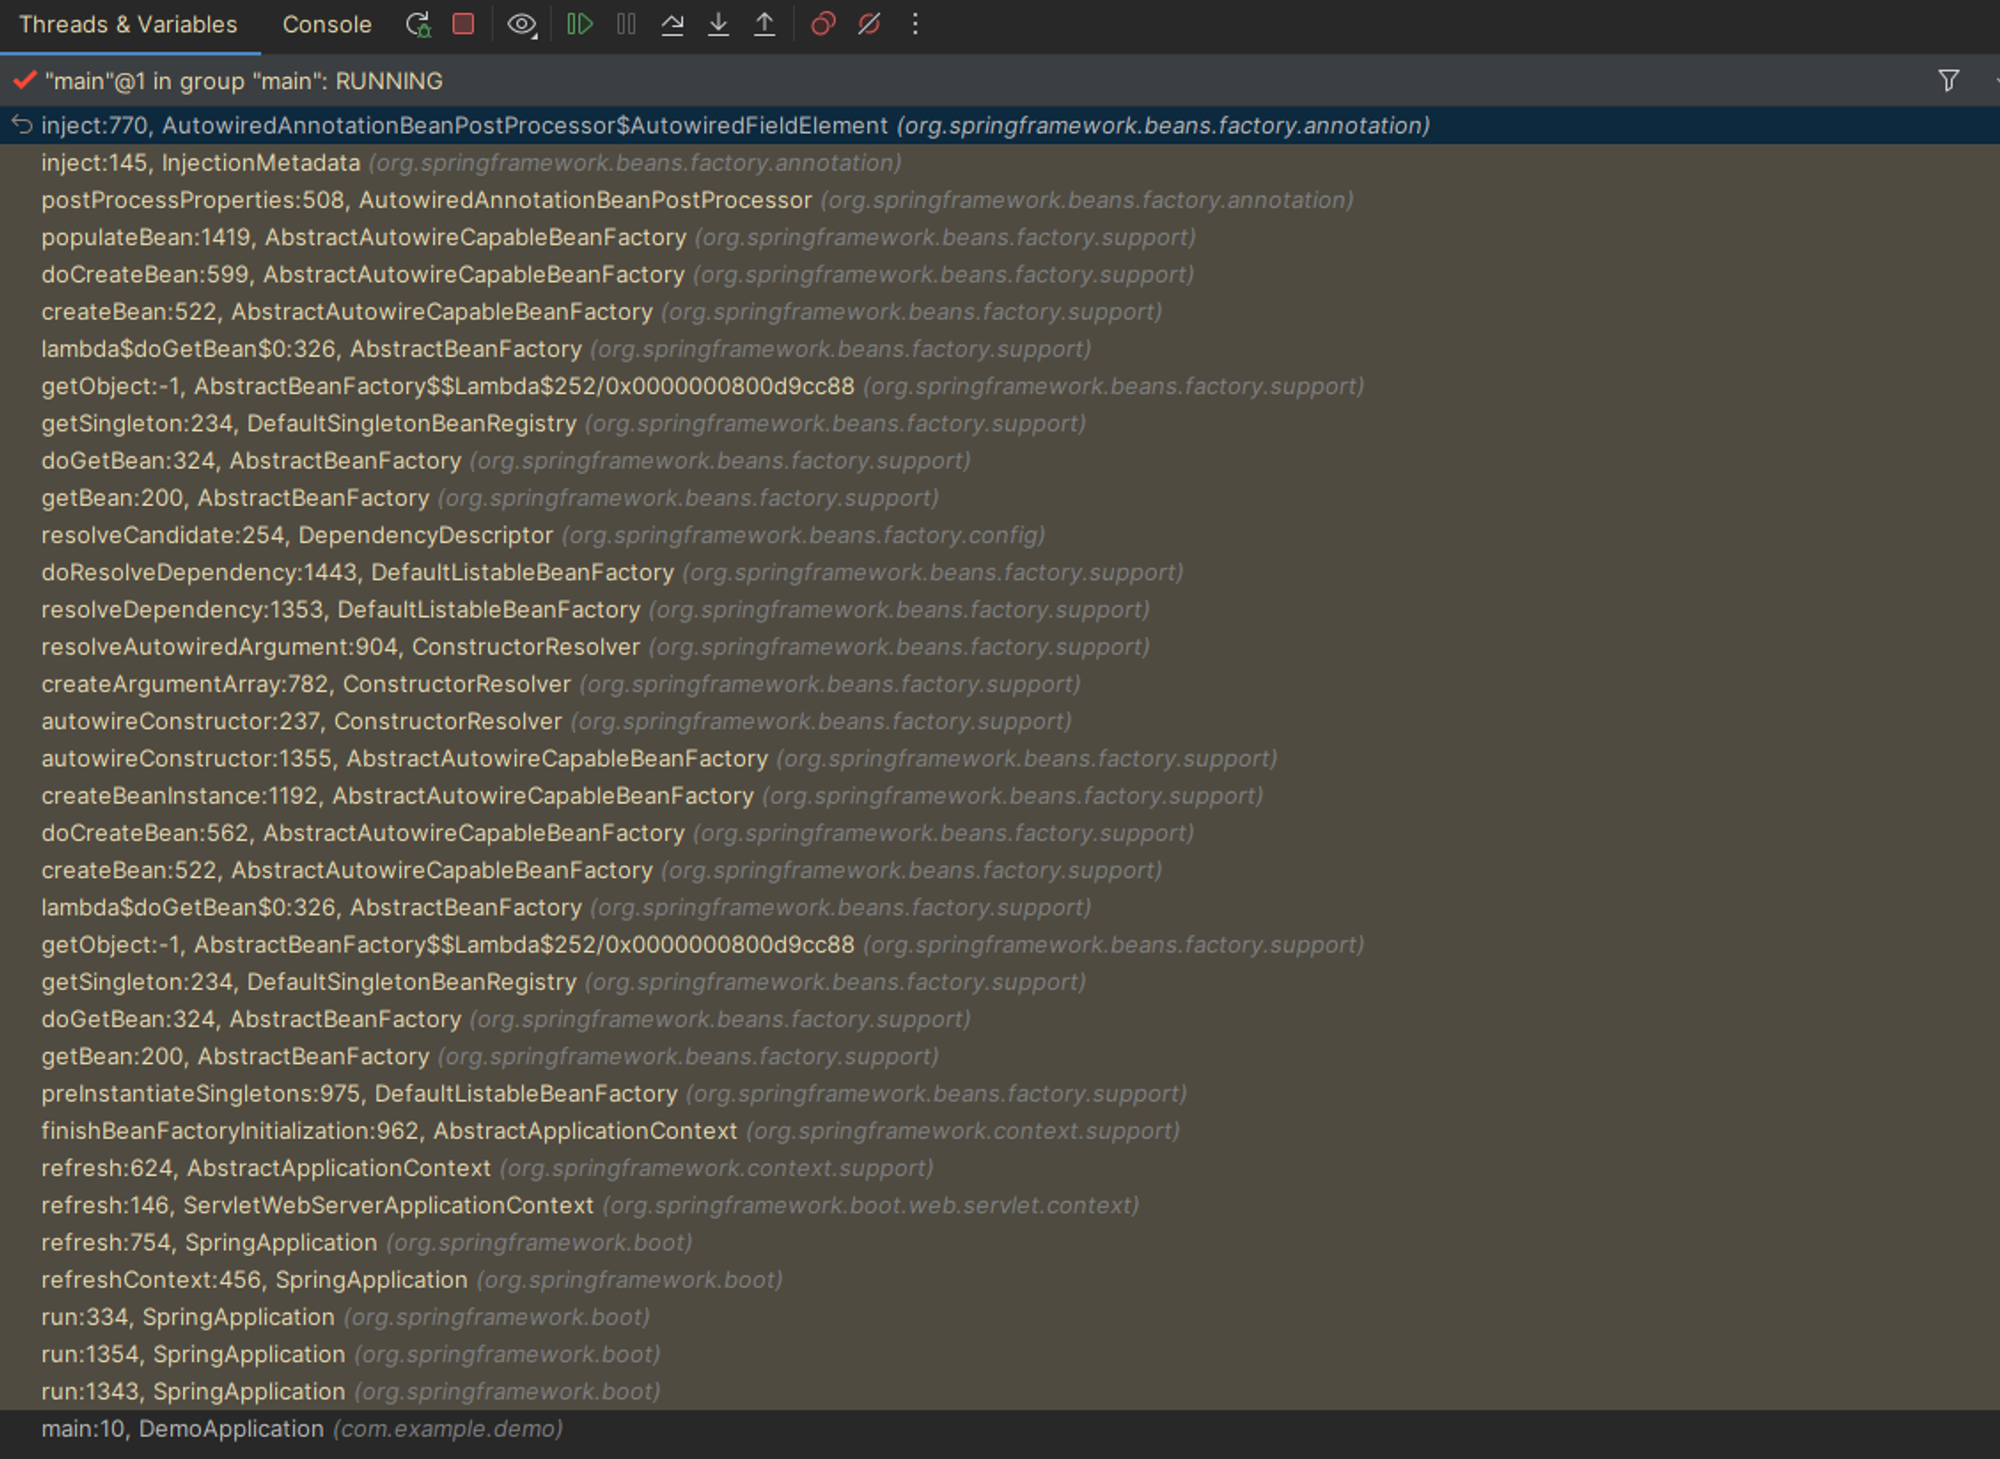Select the main@1 RUNNING thread row
This screenshot has height=1459, width=2000.
243,81
